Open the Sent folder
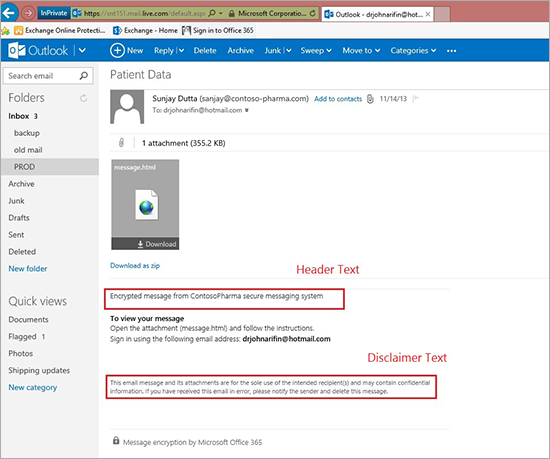The image size is (550, 459). click(x=16, y=235)
